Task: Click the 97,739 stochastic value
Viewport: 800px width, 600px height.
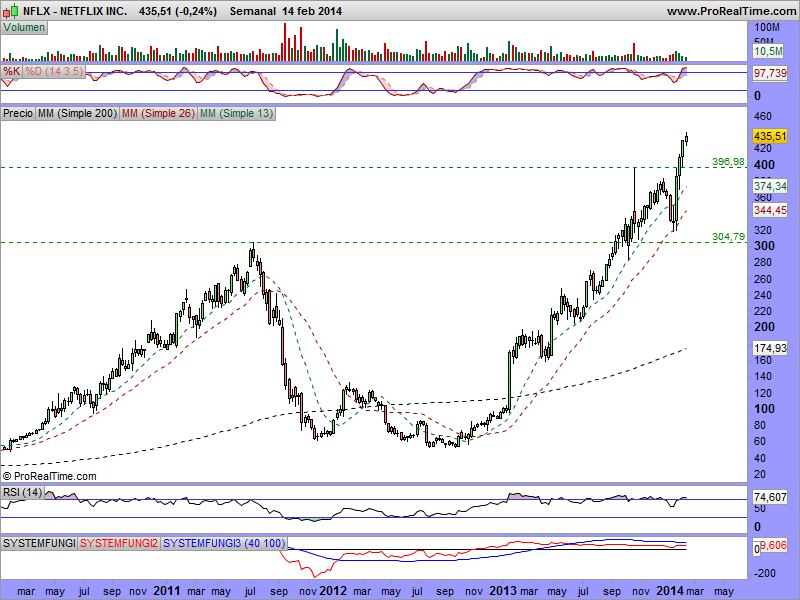Action: coord(770,73)
